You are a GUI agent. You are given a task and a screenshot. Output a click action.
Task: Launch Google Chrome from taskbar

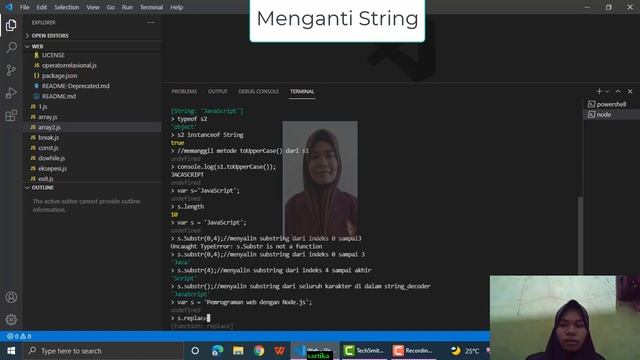click(259, 351)
